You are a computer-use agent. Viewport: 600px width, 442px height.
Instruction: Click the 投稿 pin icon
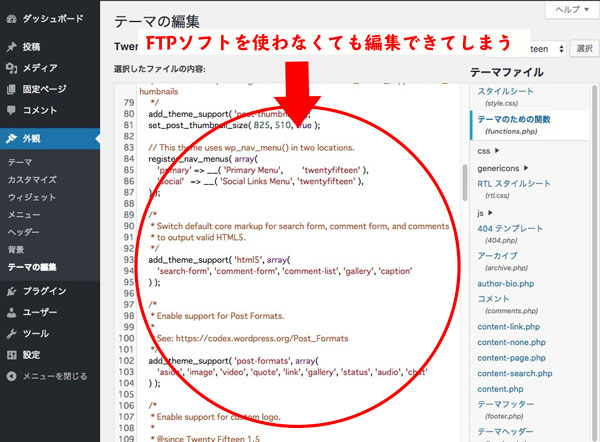(11, 47)
